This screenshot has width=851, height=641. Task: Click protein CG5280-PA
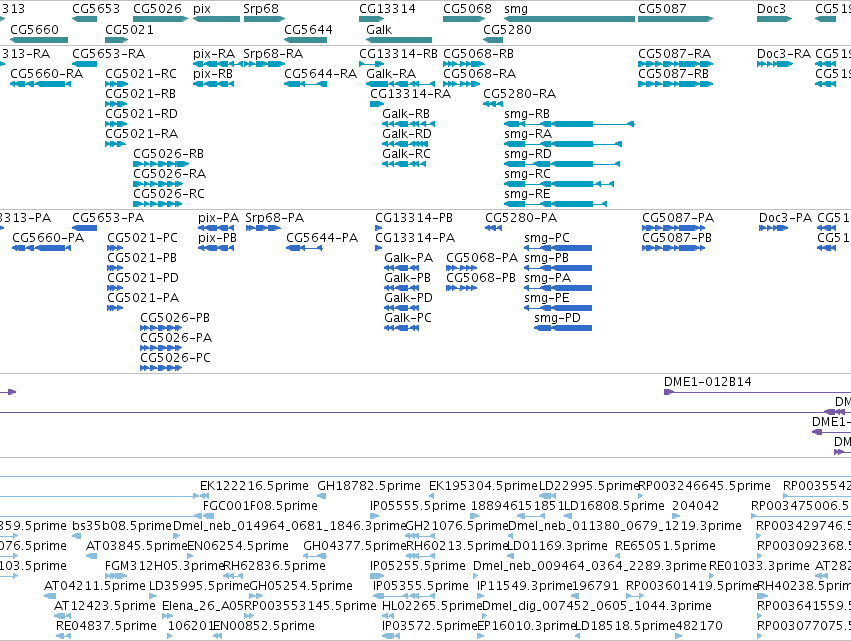pyautogui.click(x=493, y=228)
